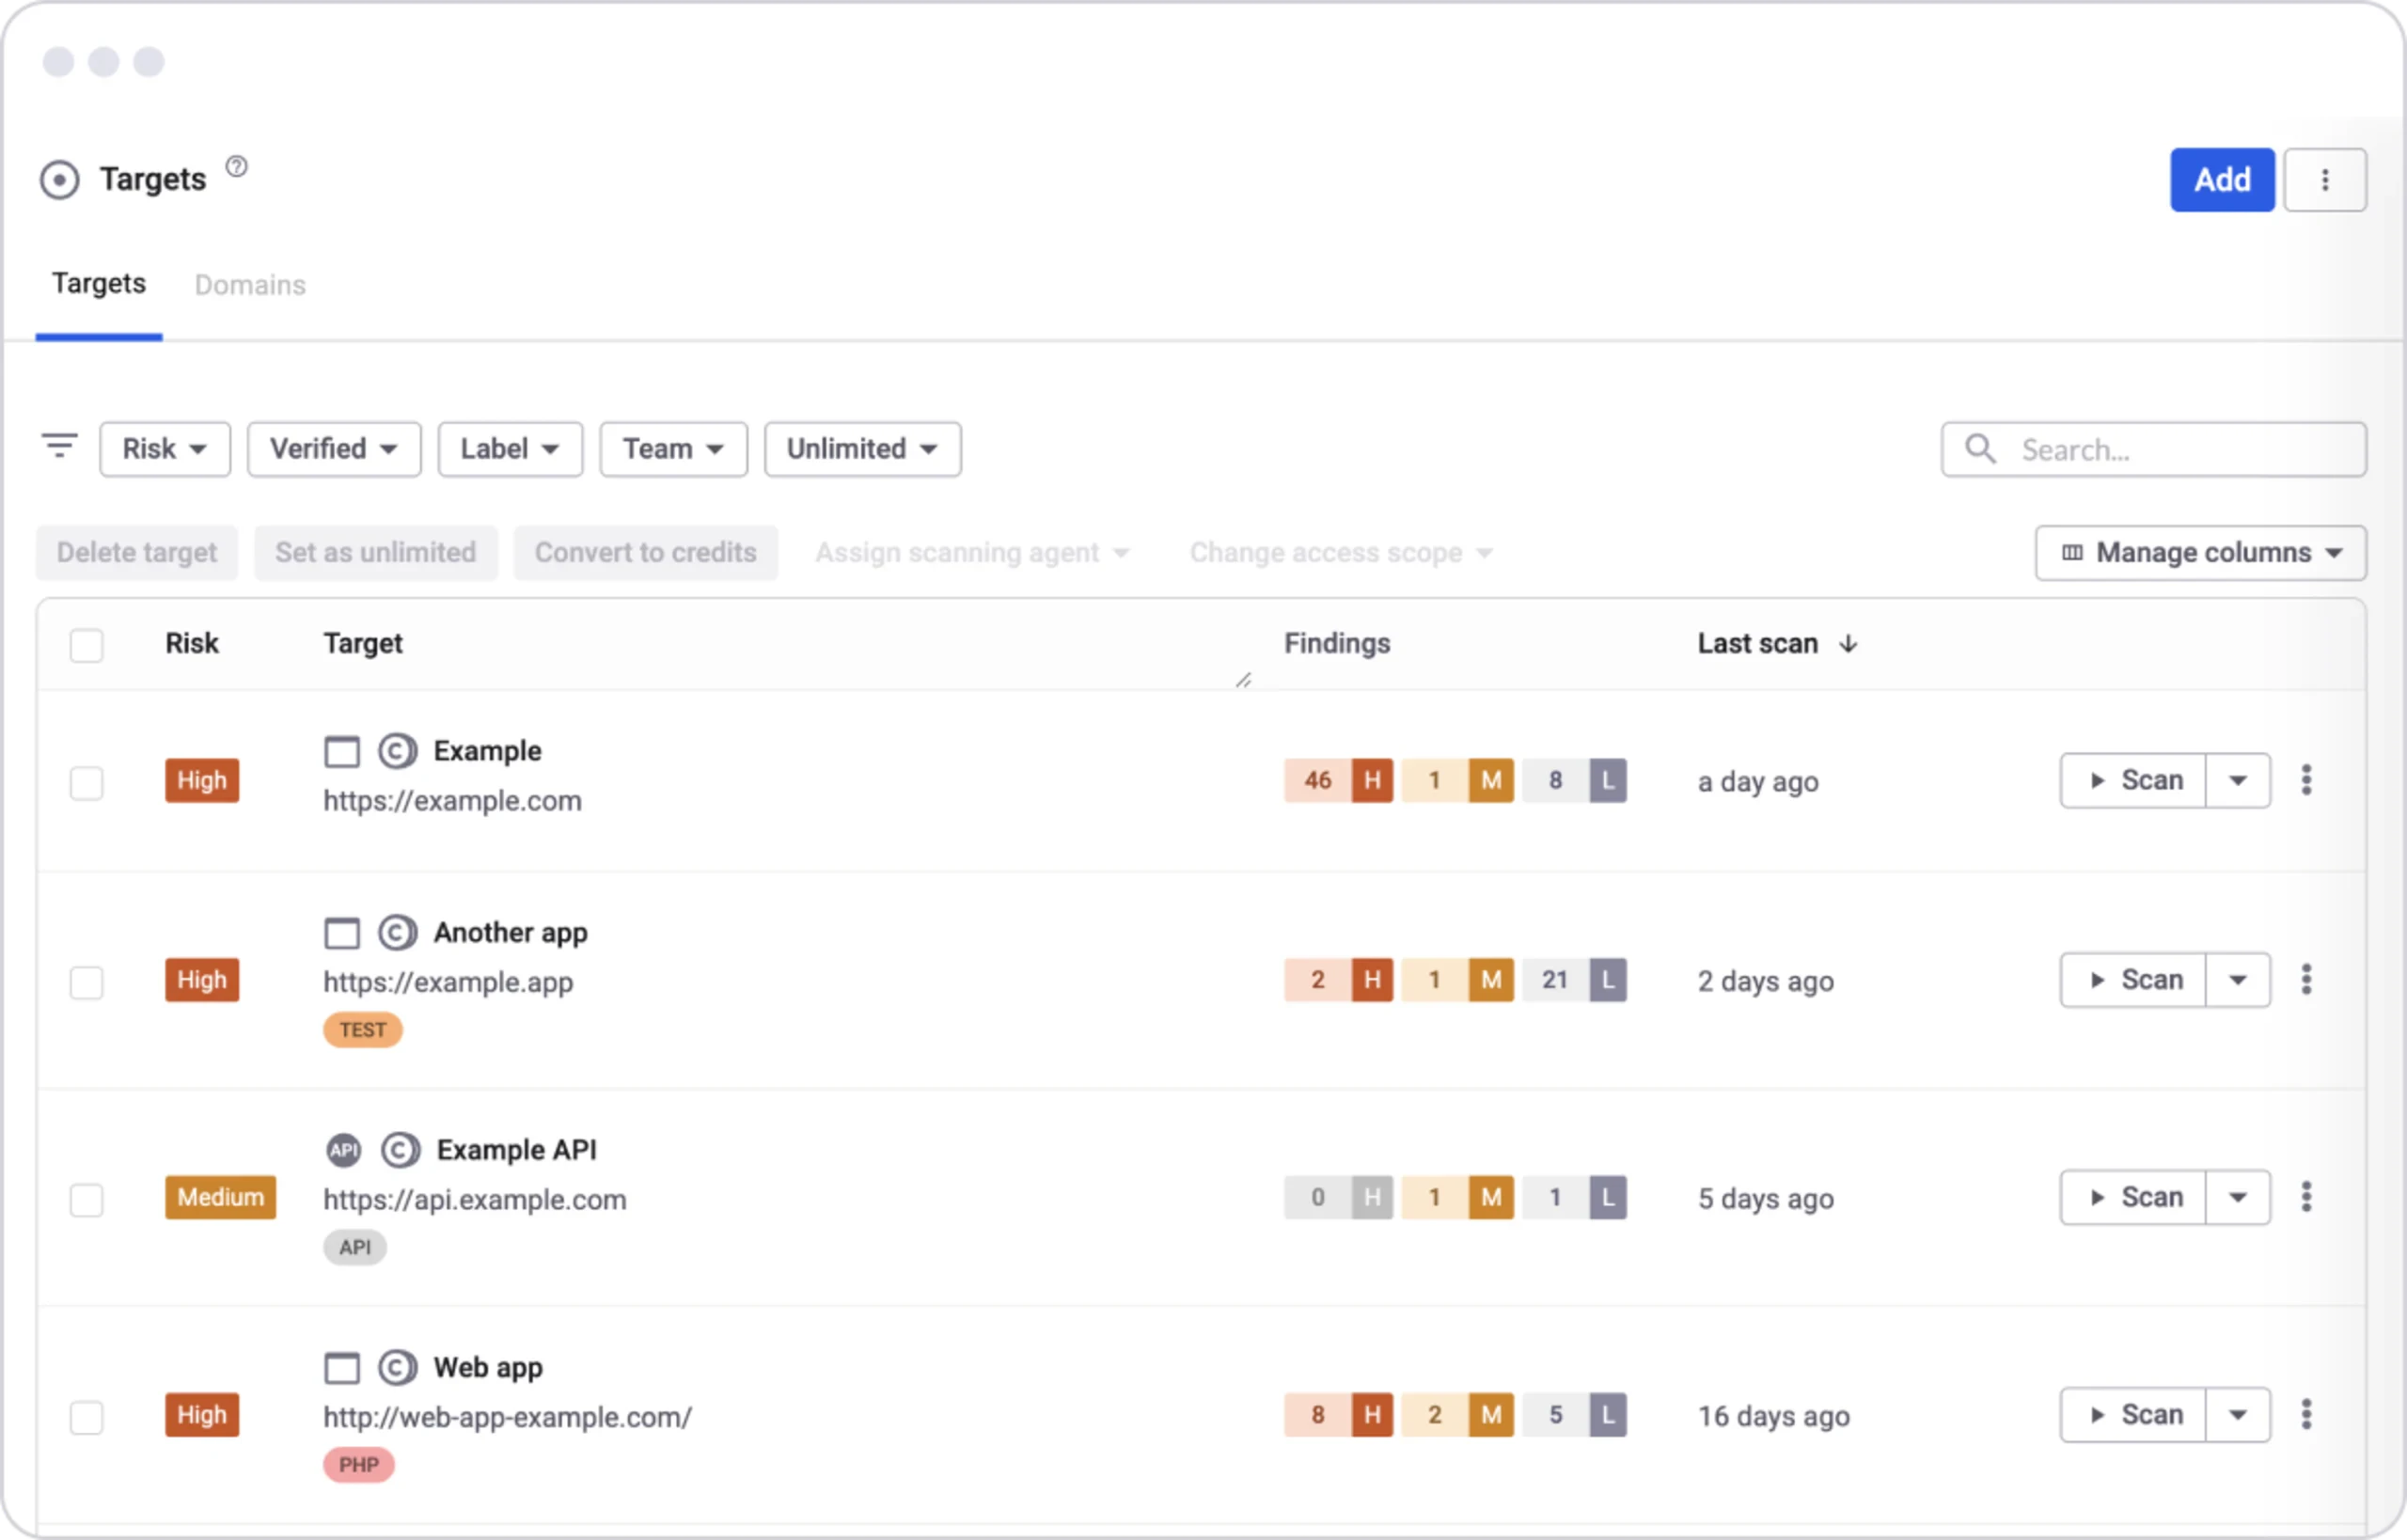This screenshot has width=2407, height=1540.
Task: Open the Manage columns panel
Action: pos(2199,552)
